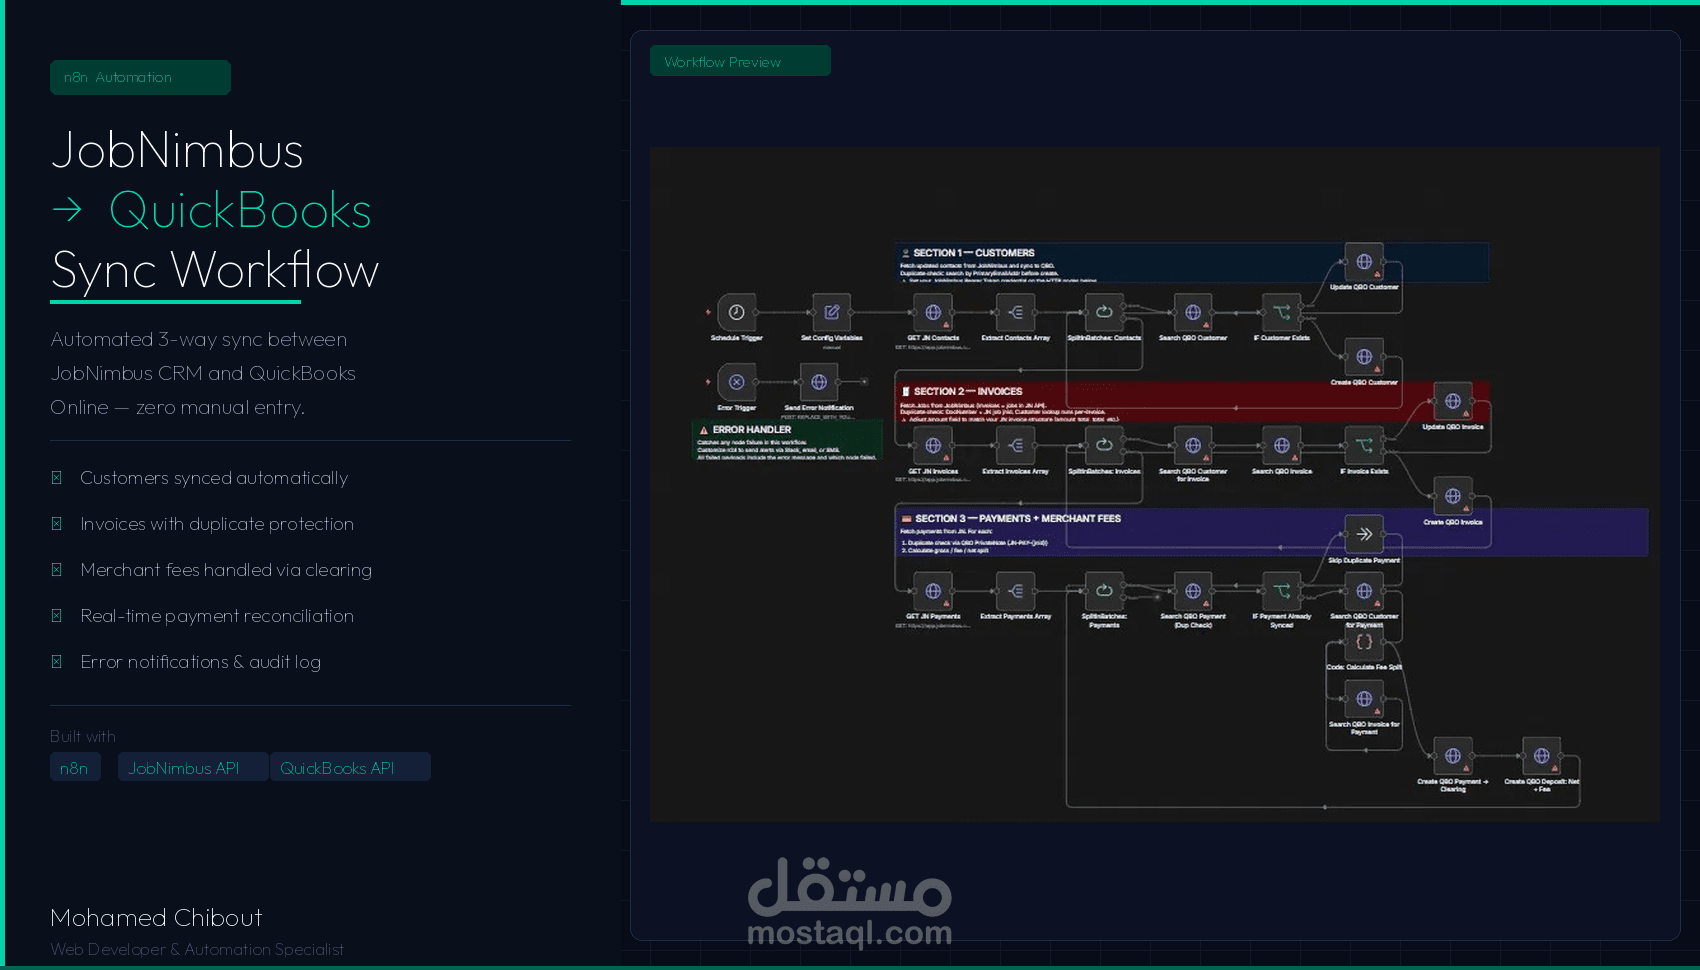The height and width of the screenshot is (970, 1700).
Task: Open Search QBO Customer for Invoice node
Action: click(x=1193, y=445)
